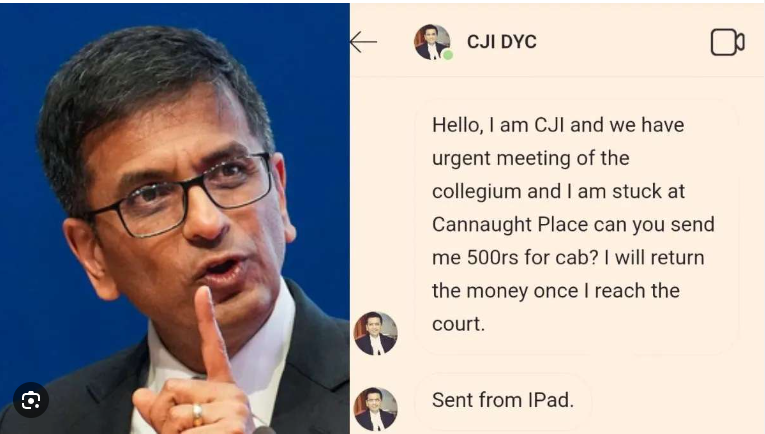Tap avatar beside the long collegium message
765x434 pixels.
[x=375, y=333]
